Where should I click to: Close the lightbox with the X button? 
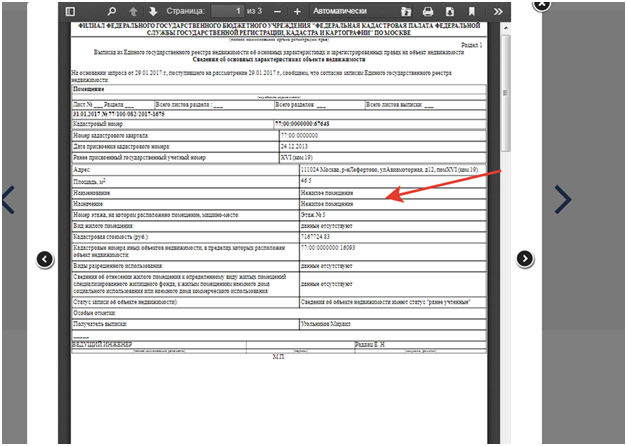coord(541,4)
